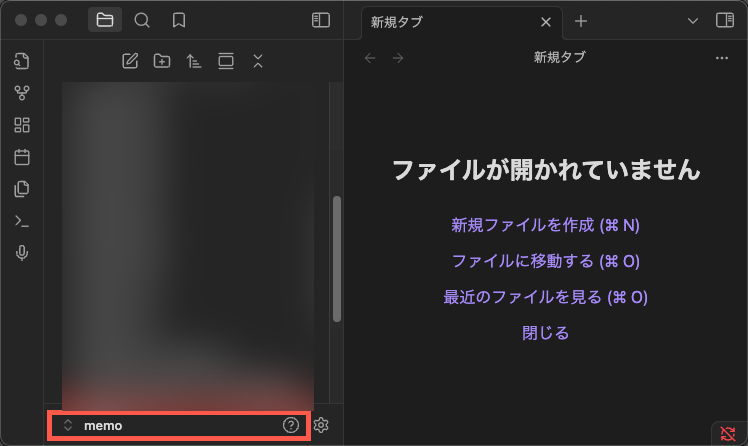Open the canvas grid icon in ribbon
748x446 pixels.
pos(21,125)
